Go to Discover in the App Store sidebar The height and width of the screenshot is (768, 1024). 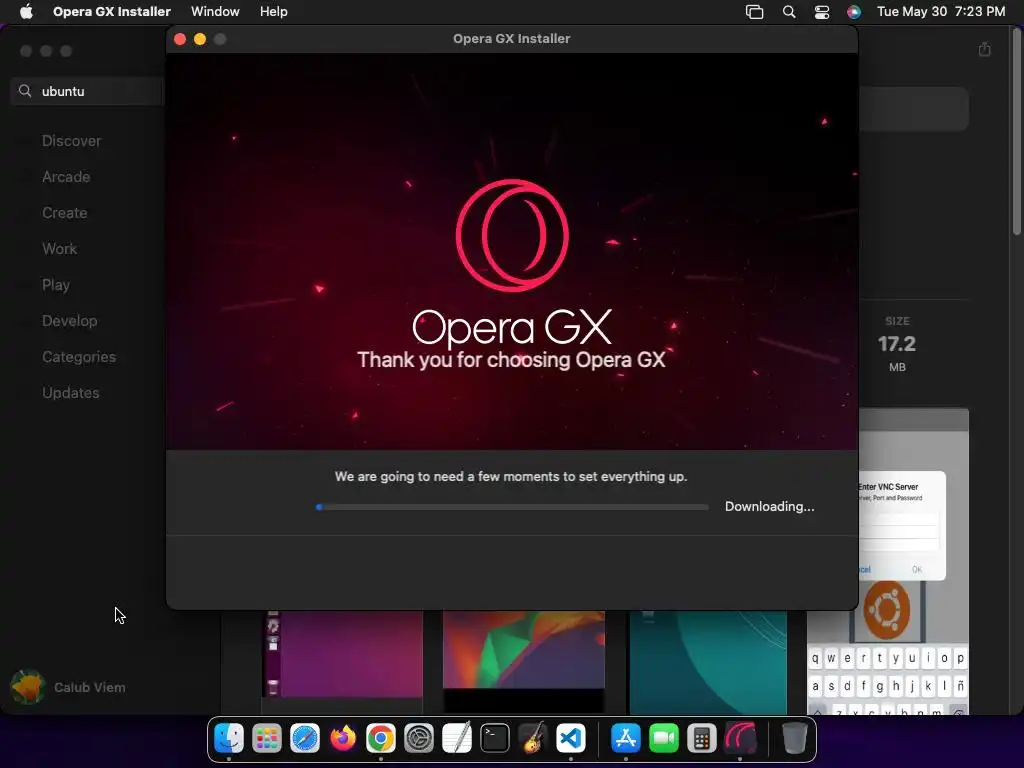71,141
